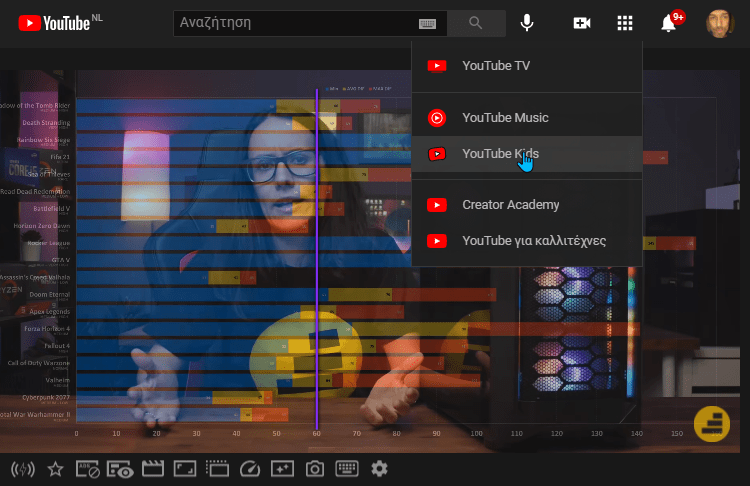The height and width of the screenshot is (486, 750).
Task: Select YouTube Kids menu entry
Action: point(527,154)
